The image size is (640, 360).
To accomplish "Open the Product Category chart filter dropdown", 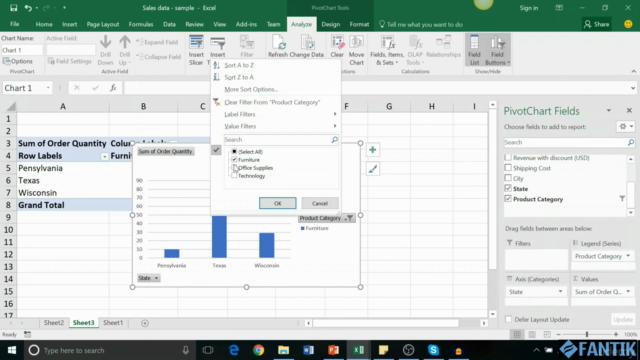I will [349, 218].
